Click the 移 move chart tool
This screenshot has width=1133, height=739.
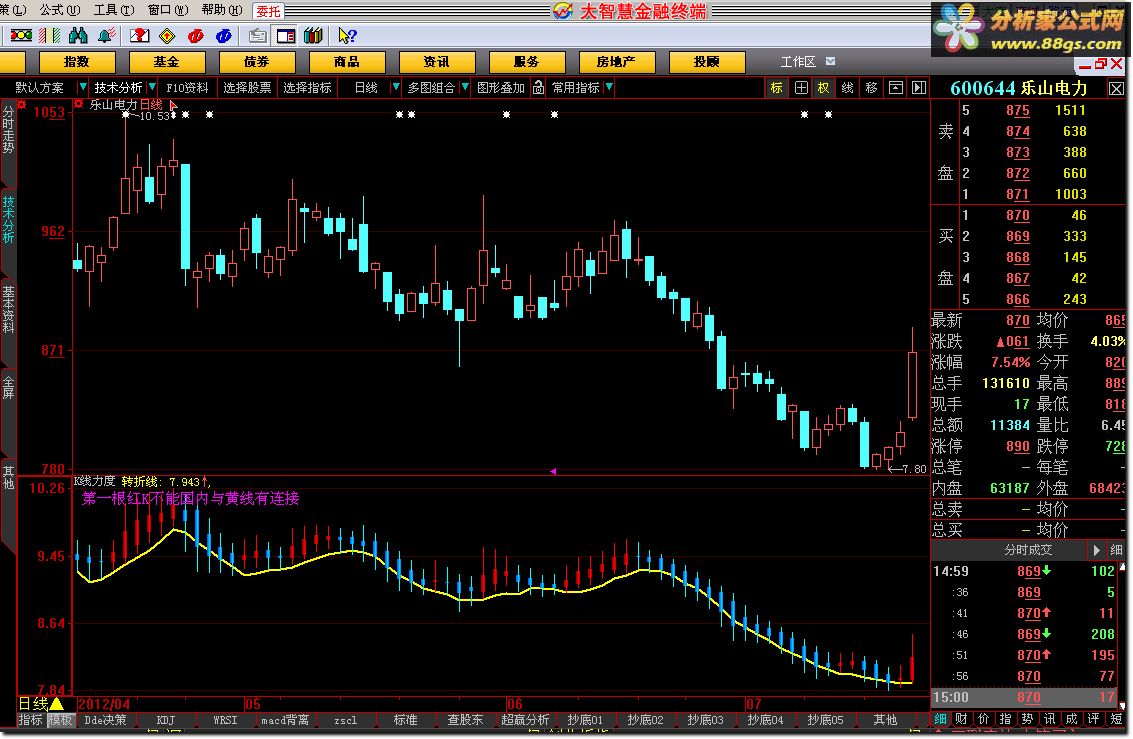click(x=871, y=87)
